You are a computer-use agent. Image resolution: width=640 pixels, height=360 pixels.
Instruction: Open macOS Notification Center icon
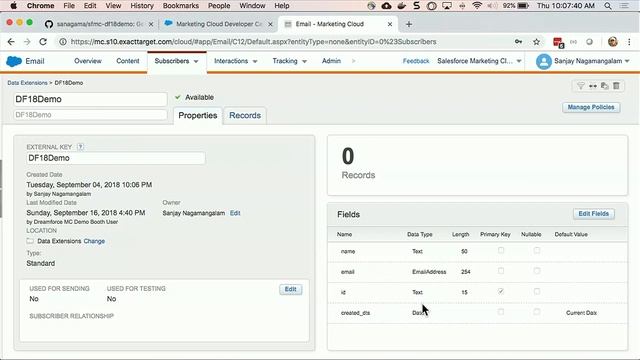click(x=624, y=6)
